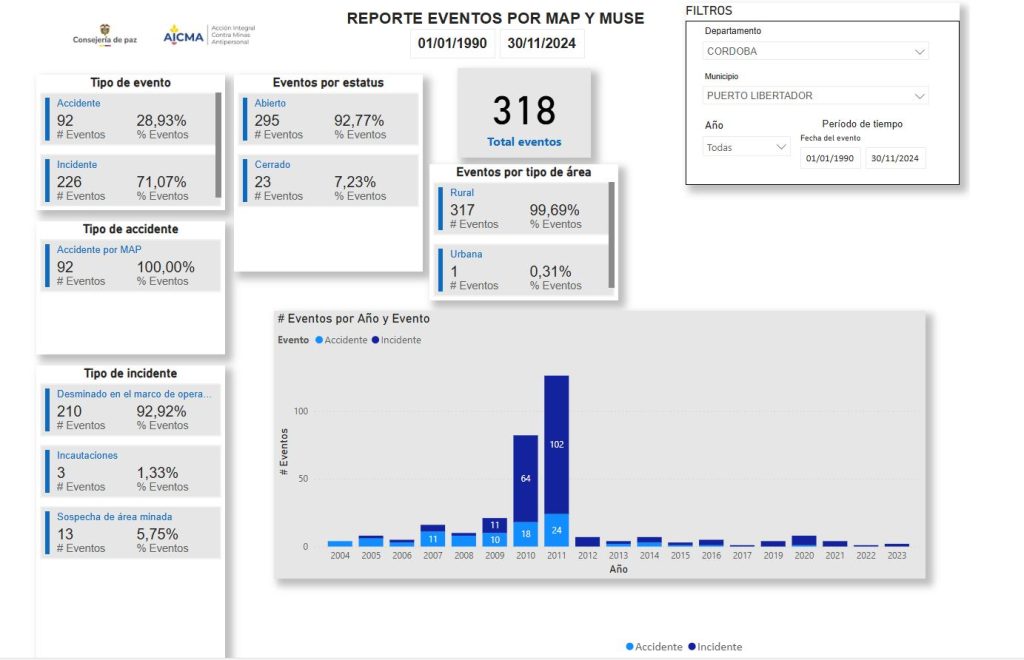1024x660 pixels.
Task: Click the 2010 Accidente bar segment labeled 18
Action: (x=526, y=534)
